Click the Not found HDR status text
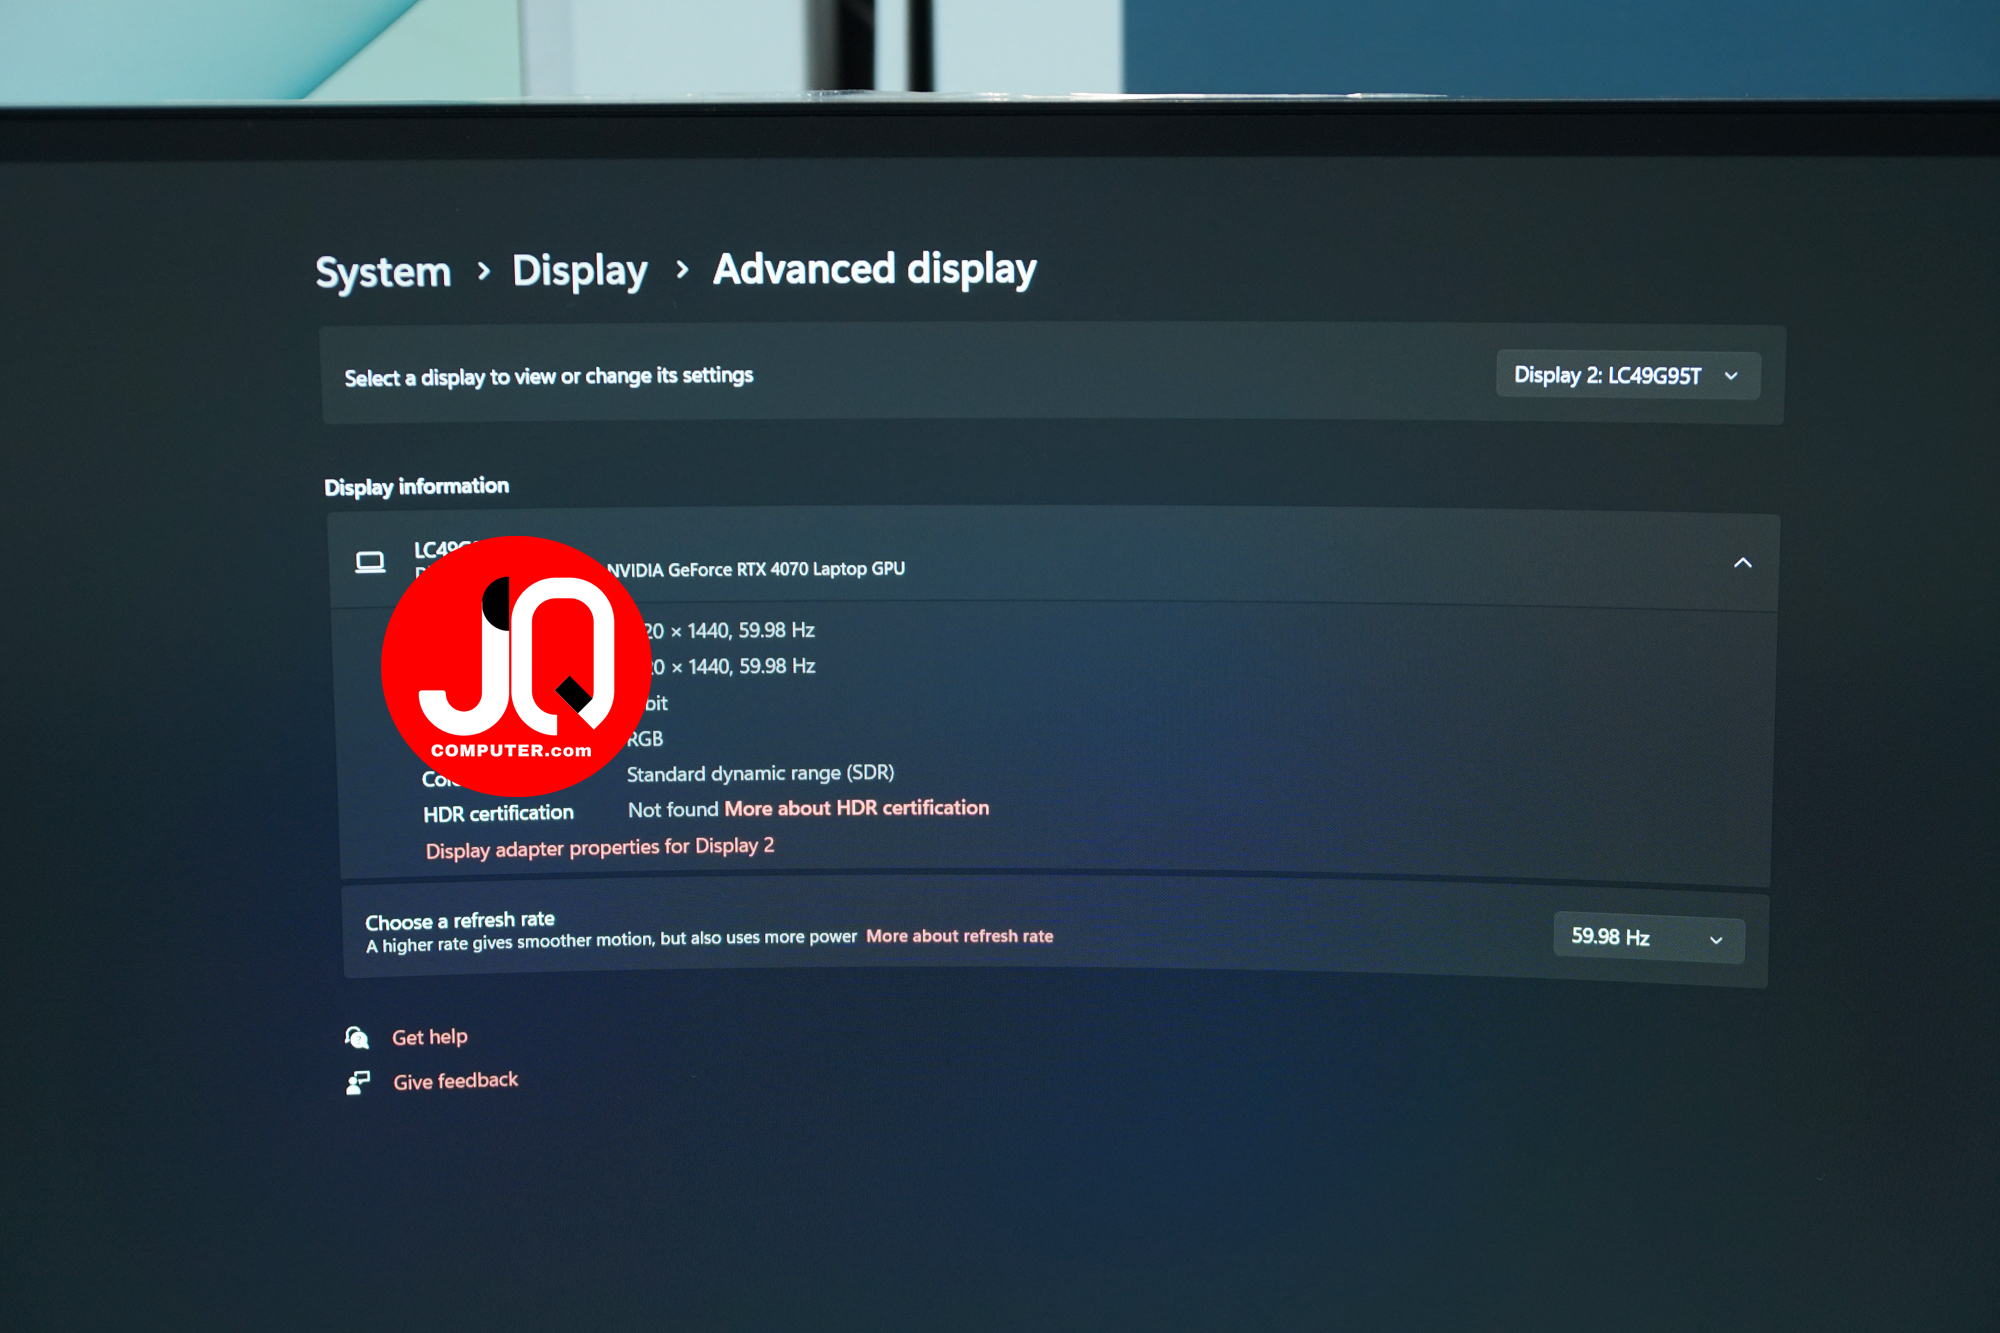2000x1333 pixels. (x=673, y=810)
